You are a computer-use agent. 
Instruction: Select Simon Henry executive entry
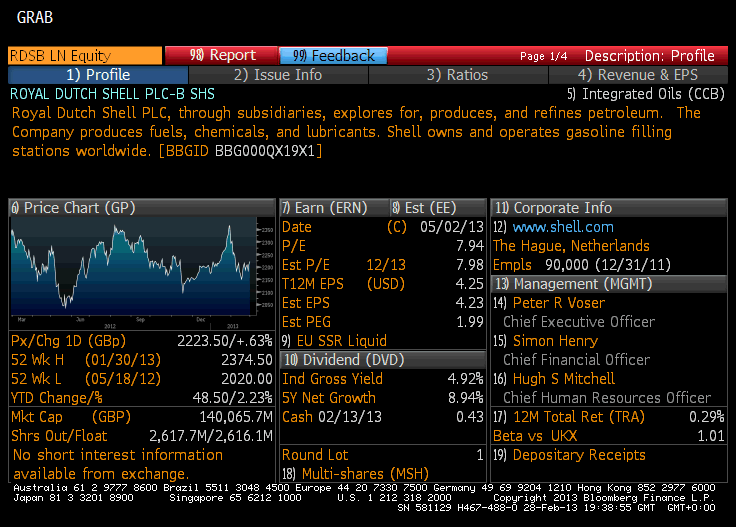(x=555, y=341)
